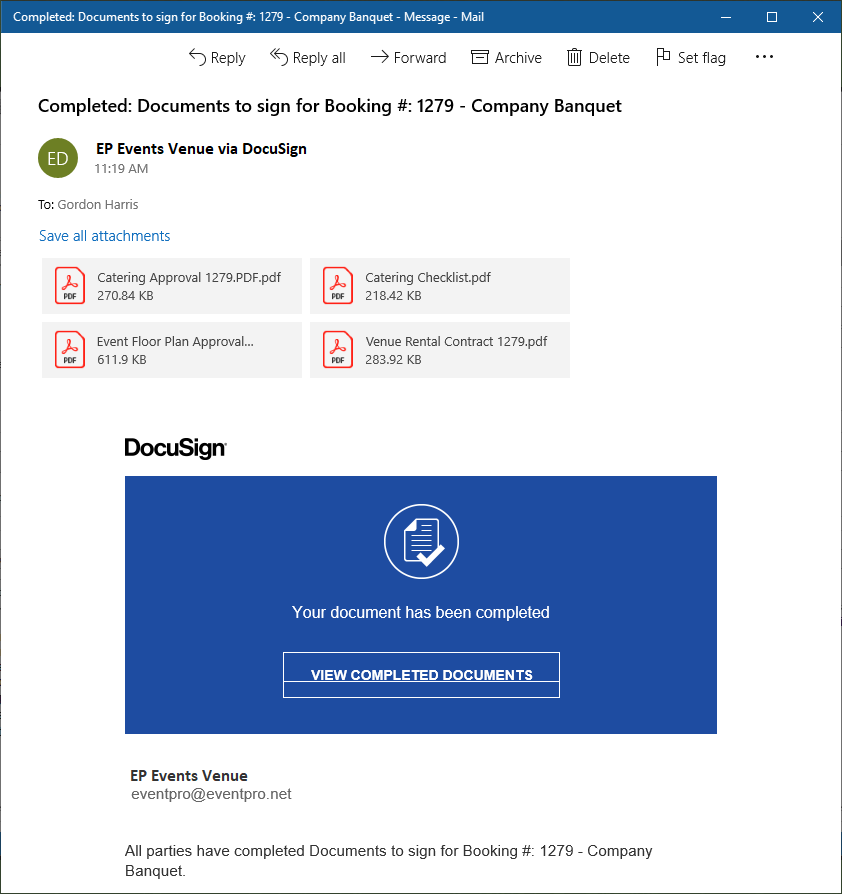Screen dimensions: 842x894
Task: Click the 611.9 KB file size
Action: (121, 360)
